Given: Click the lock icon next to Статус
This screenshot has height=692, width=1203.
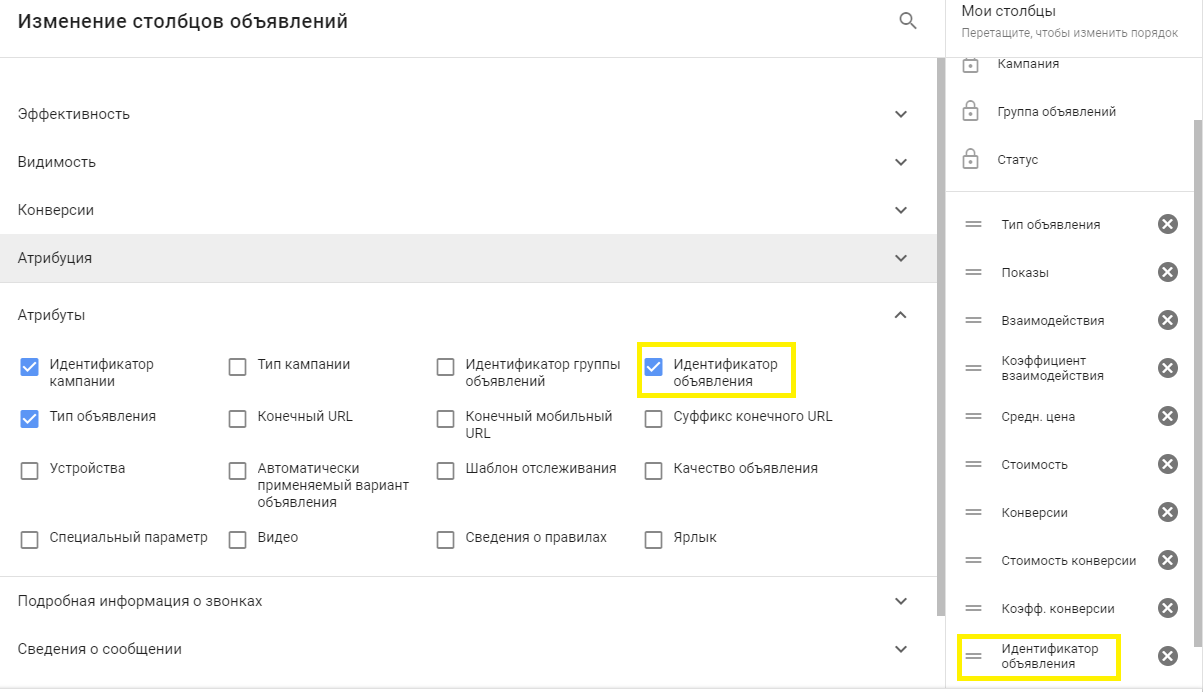Looking at the screenshot, I should click(970, 160).
